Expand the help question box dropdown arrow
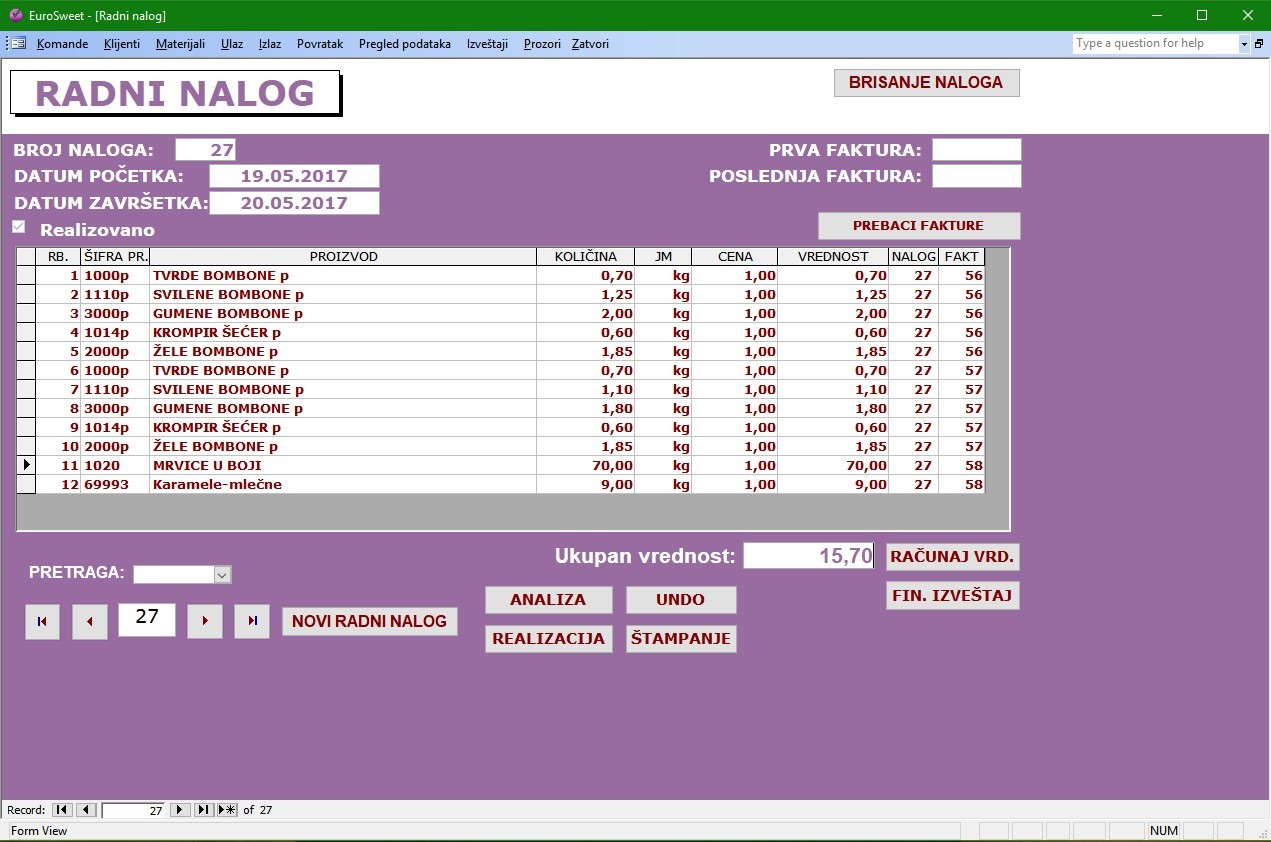 click(1244, 44)
